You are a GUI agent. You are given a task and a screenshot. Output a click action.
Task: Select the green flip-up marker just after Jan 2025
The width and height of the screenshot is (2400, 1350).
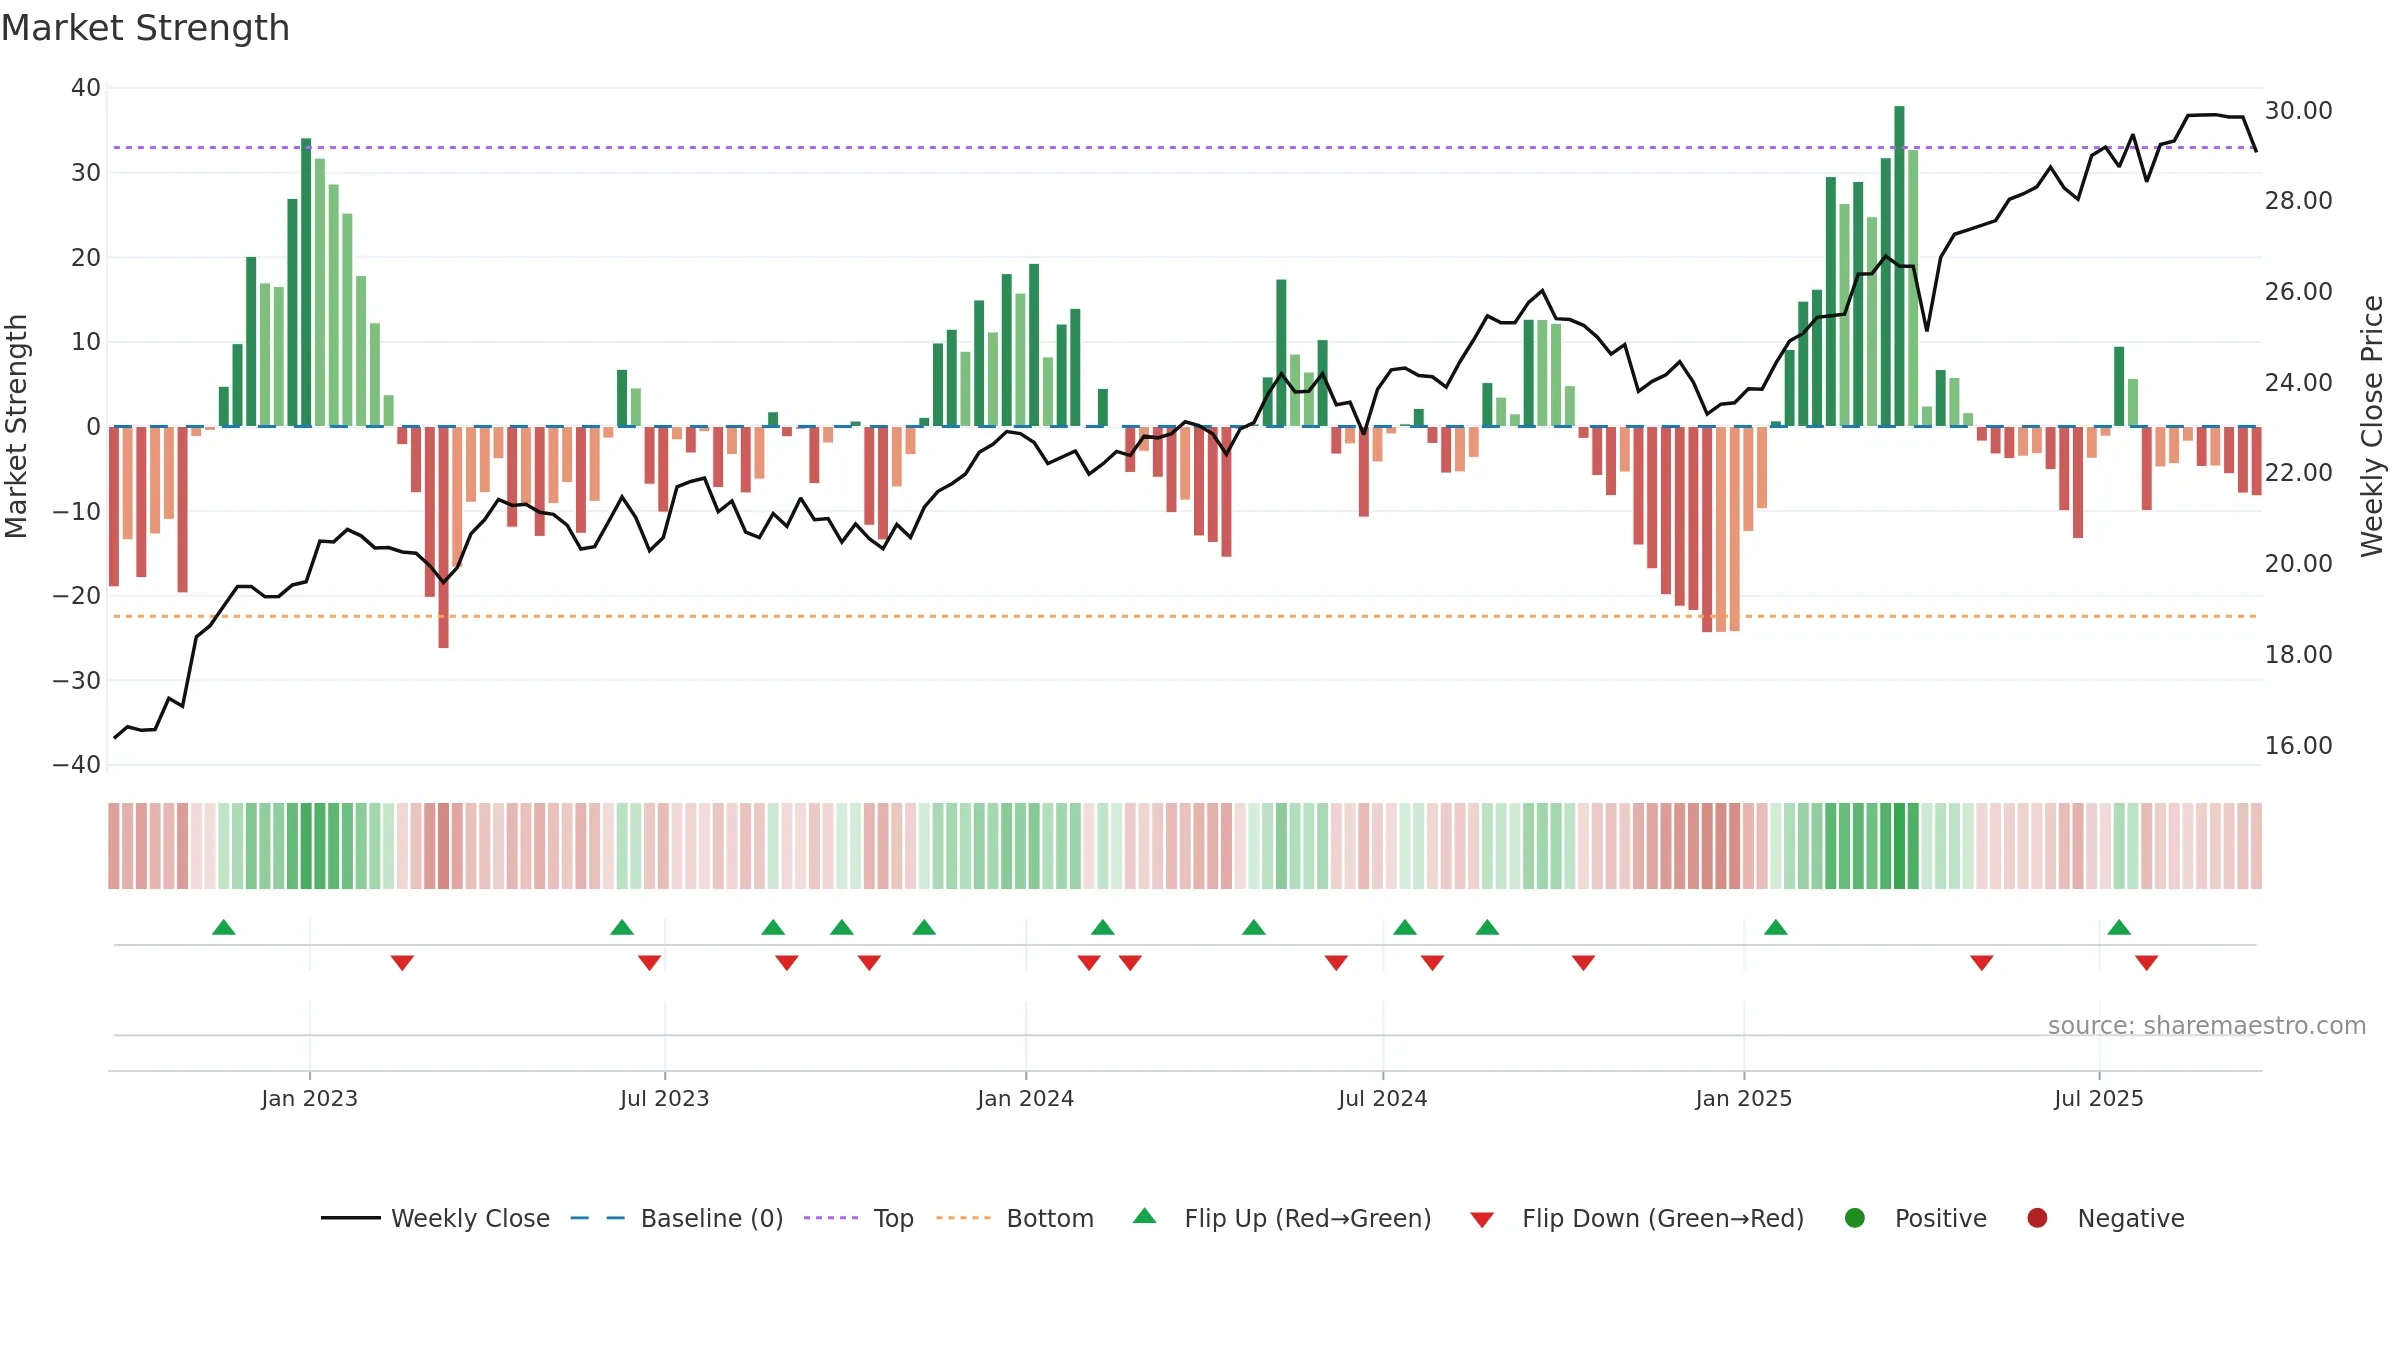click(x=1776, y=927)
